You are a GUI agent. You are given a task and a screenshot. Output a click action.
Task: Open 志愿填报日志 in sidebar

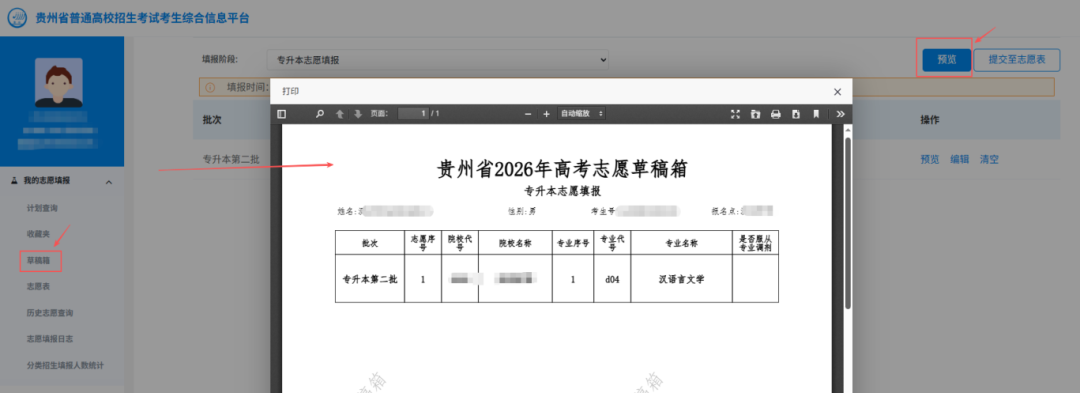[50, 339]
